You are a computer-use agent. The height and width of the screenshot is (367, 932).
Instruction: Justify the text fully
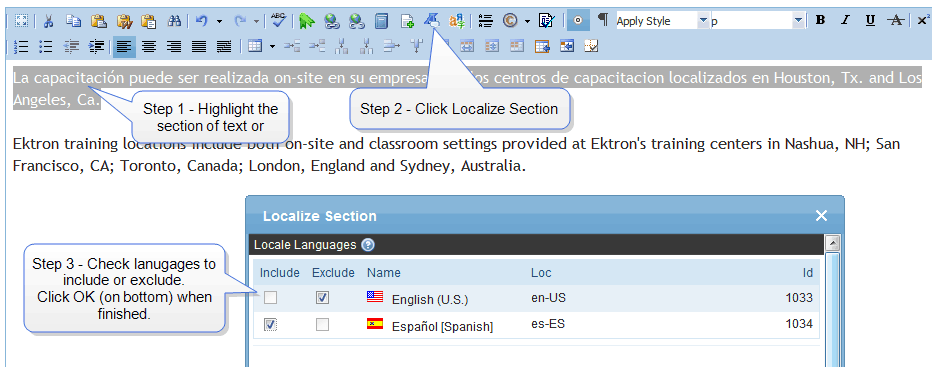199,46
